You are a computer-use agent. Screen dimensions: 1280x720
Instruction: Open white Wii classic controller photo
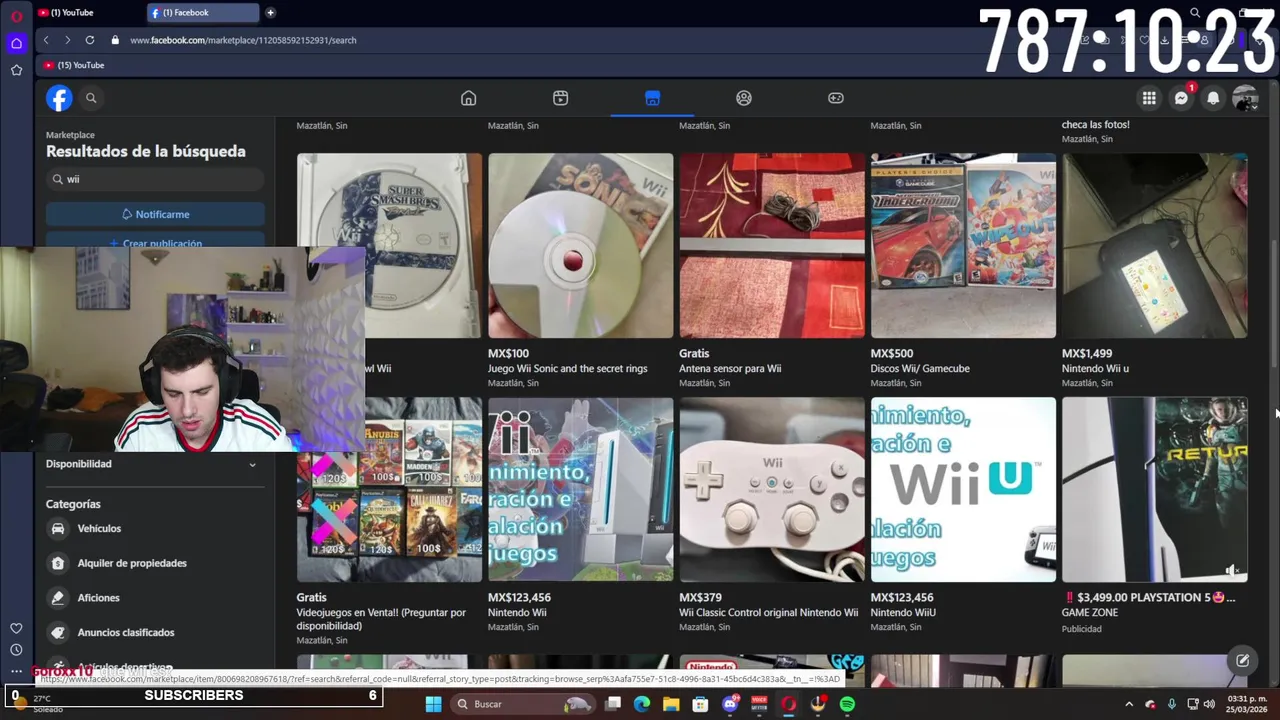coord(772,490)
